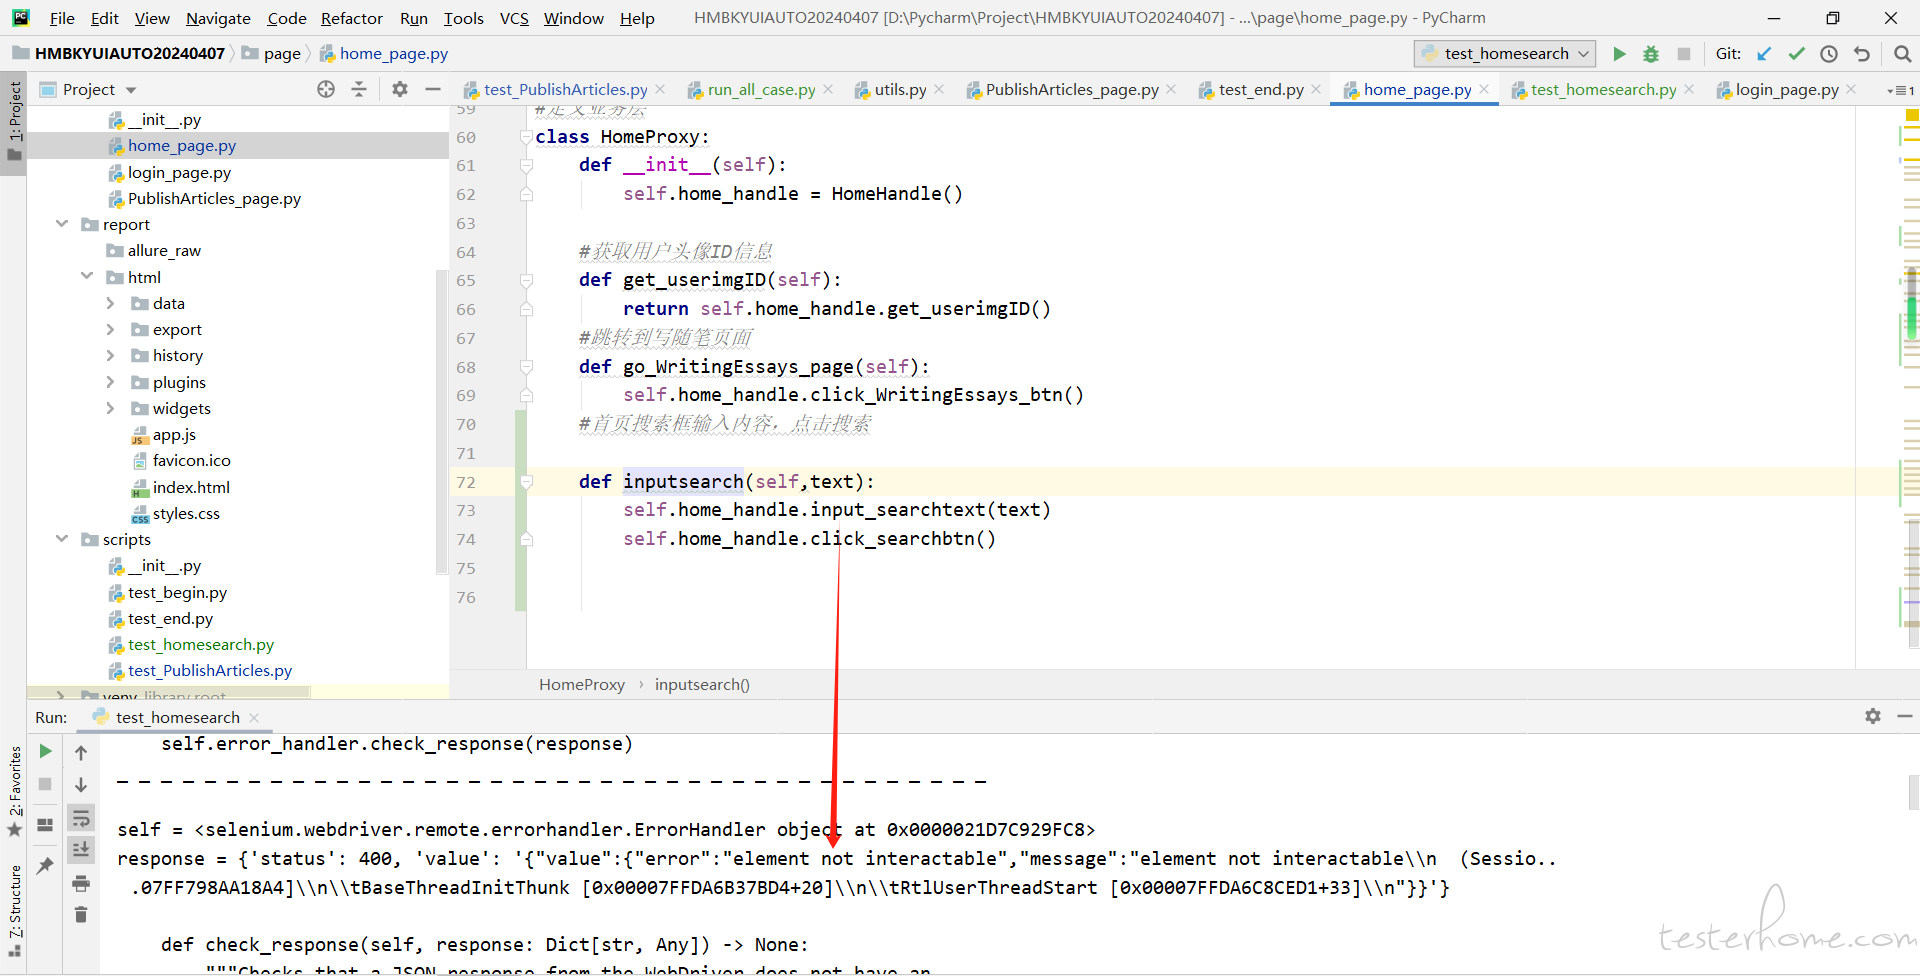Open the Navigate menu

(218, 18)
